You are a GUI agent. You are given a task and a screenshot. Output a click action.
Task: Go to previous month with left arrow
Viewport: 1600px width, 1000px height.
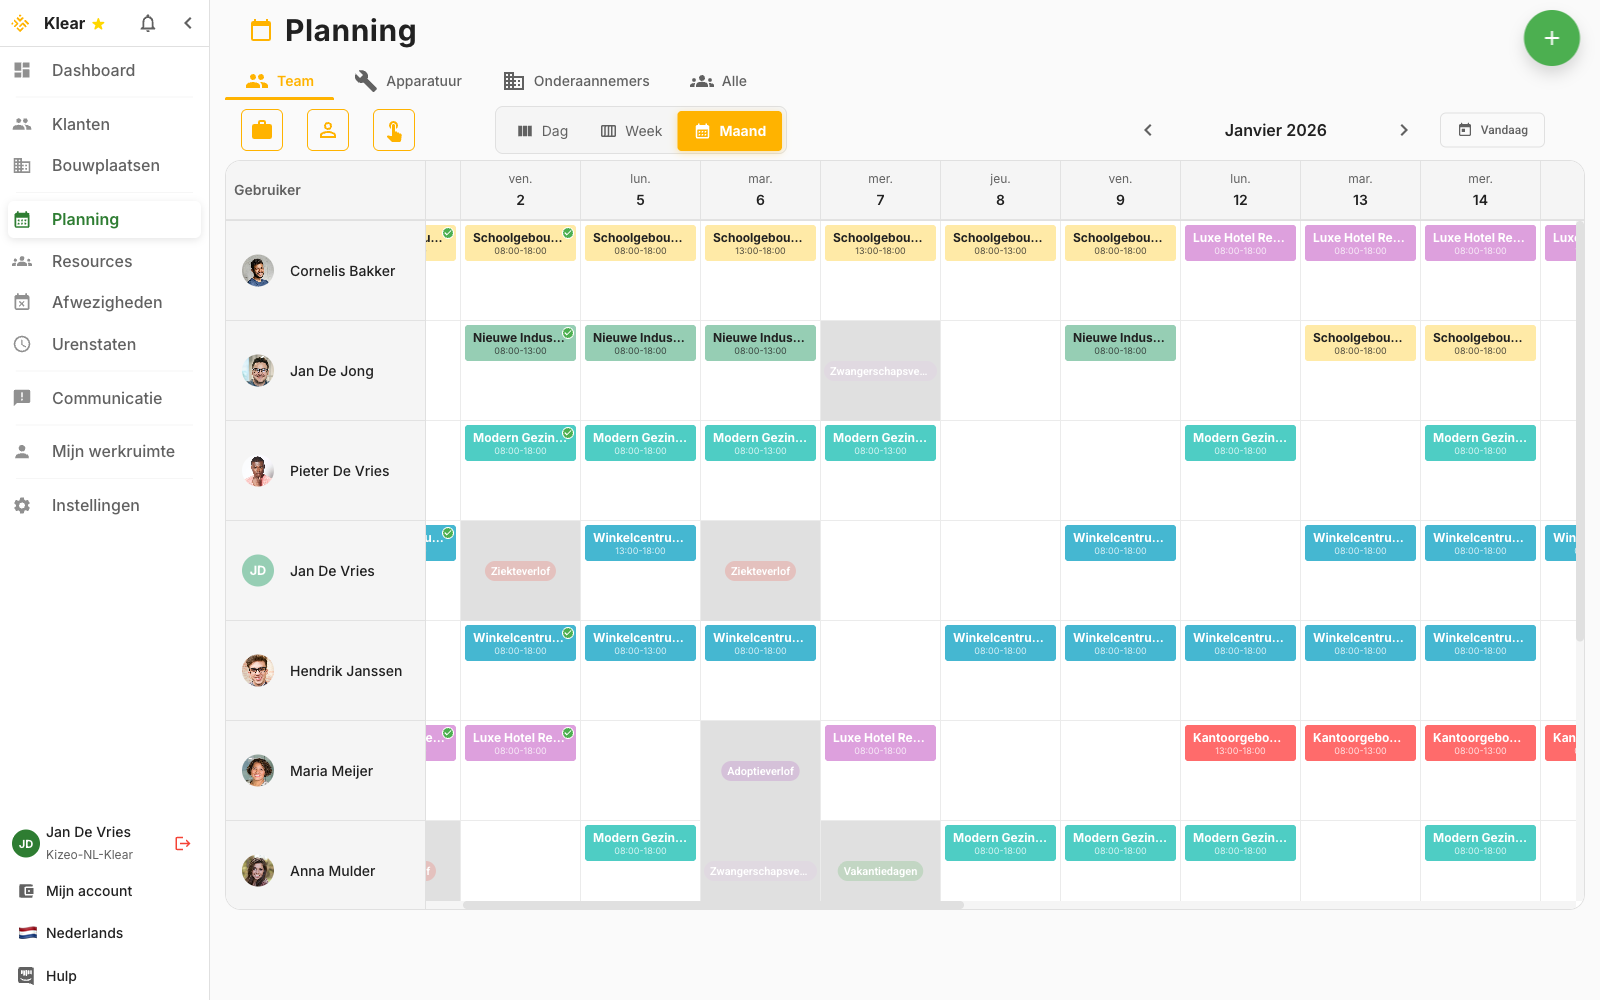pos(1148,130)
